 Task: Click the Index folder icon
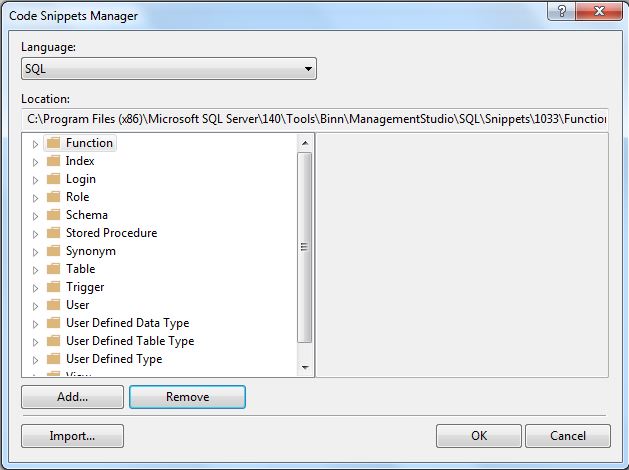click(x=54, y=161)
